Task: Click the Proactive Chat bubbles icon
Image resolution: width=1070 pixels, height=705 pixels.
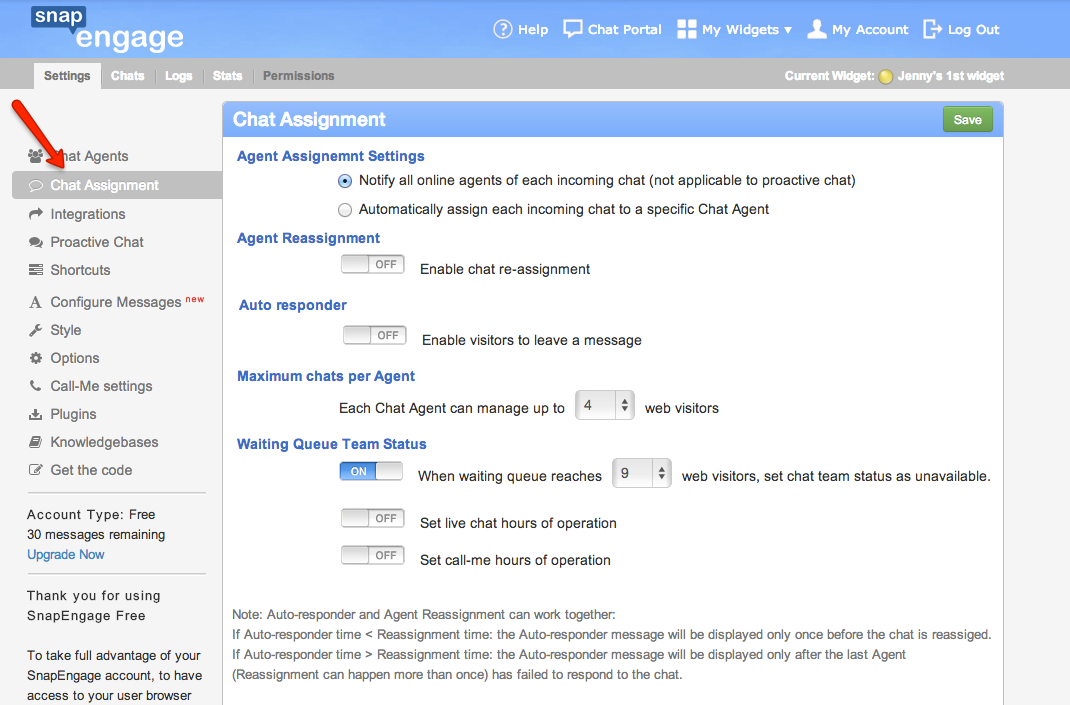Action: [x=35, y=242]
